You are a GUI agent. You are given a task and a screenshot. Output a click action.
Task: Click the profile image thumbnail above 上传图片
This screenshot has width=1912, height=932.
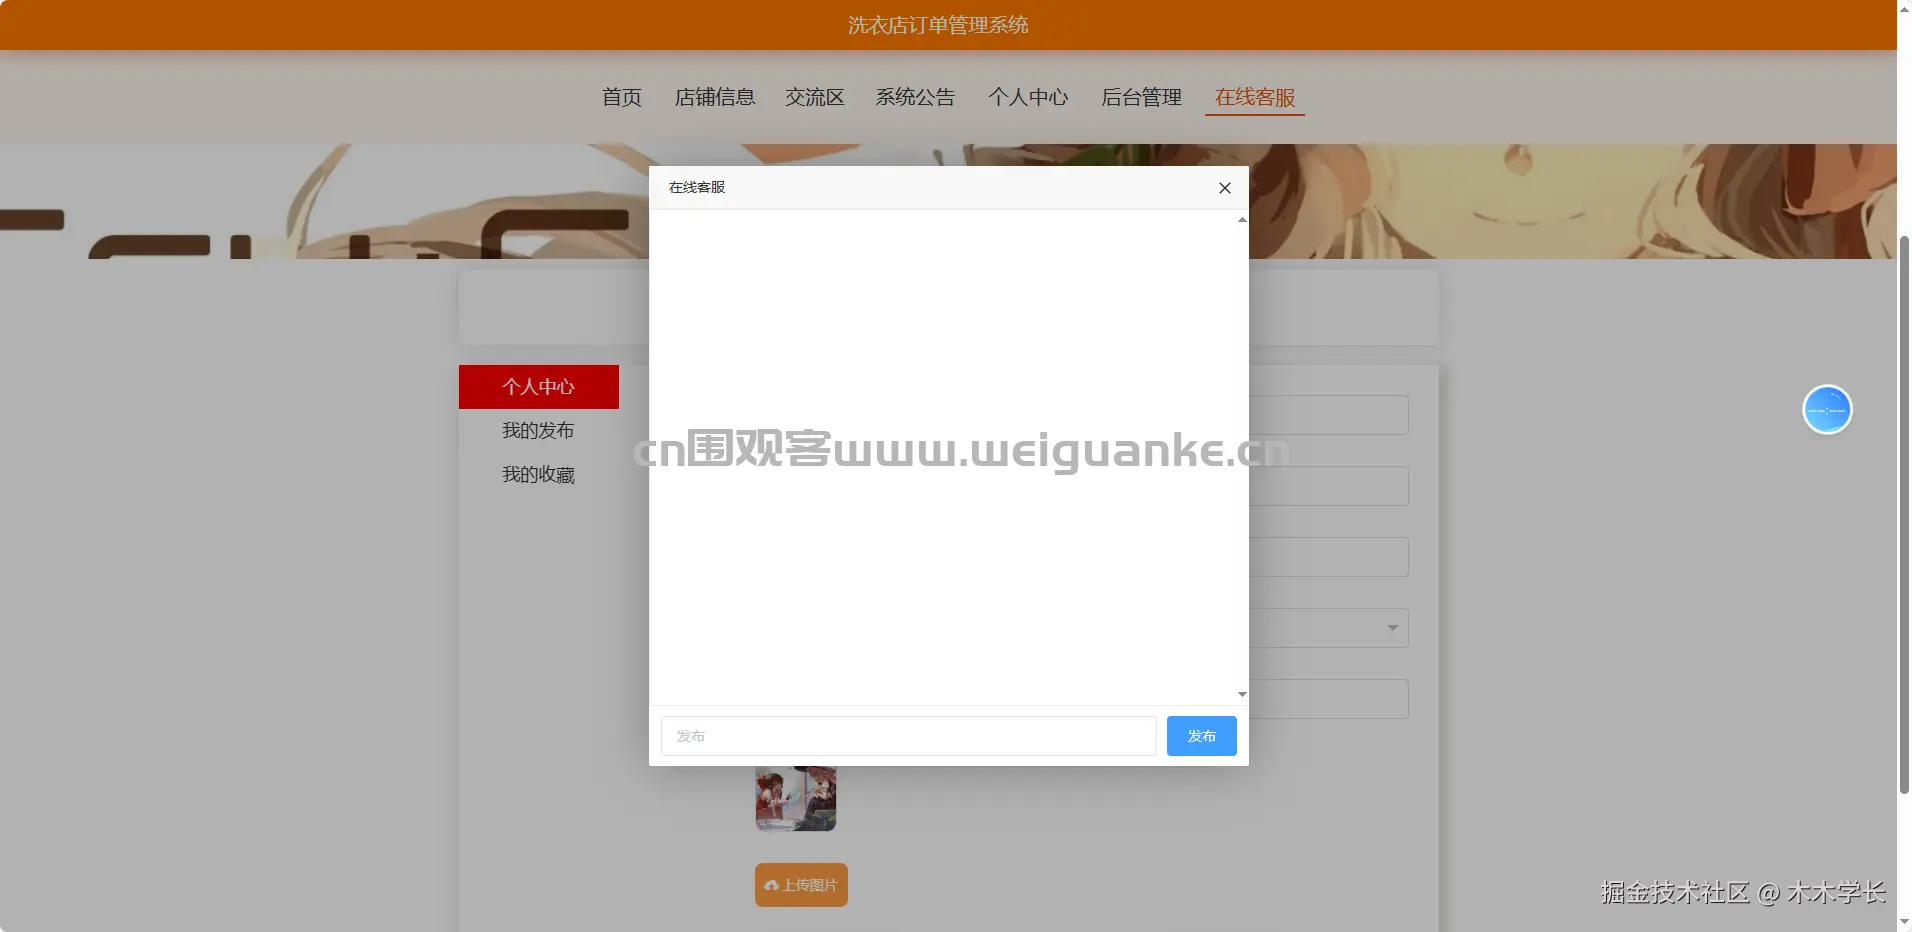pyautogui.click(x=795, y=797)
